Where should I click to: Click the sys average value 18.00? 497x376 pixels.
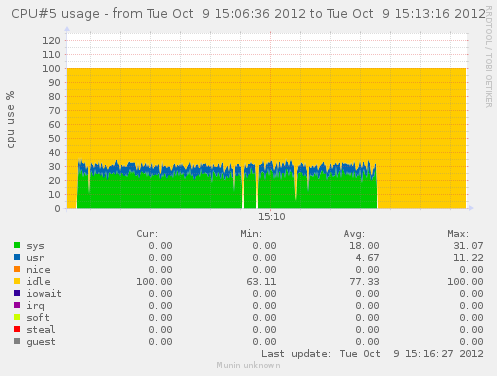364,246
